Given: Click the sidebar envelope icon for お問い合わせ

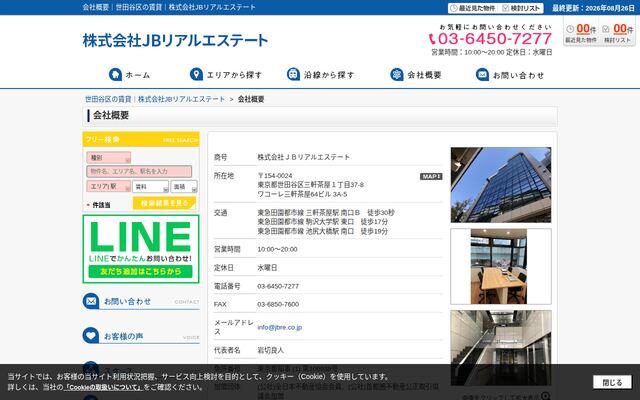Looking at the screenshot, I should 91,301.
